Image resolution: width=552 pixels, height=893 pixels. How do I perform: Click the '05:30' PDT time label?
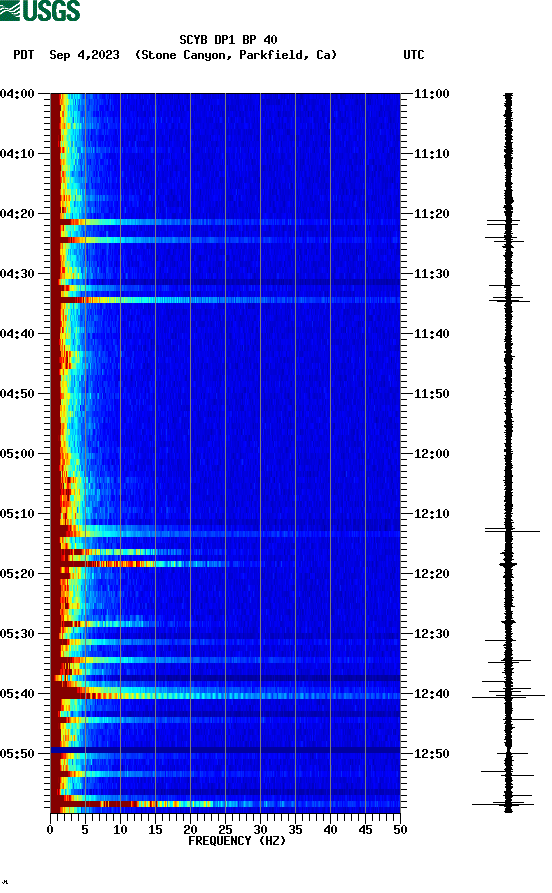click(x=17, y=634)
